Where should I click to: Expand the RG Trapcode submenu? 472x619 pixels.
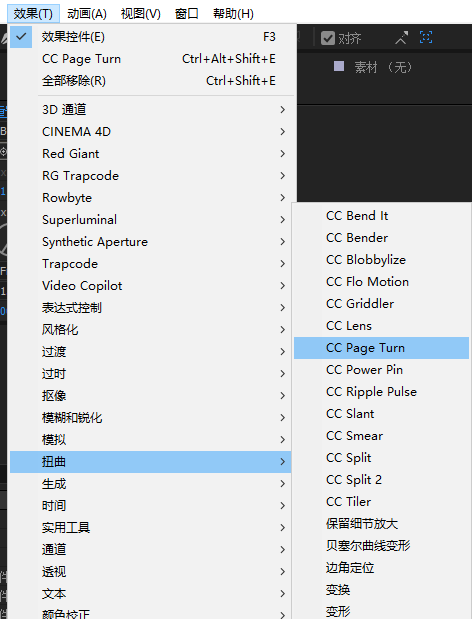[x=150, y=175]
